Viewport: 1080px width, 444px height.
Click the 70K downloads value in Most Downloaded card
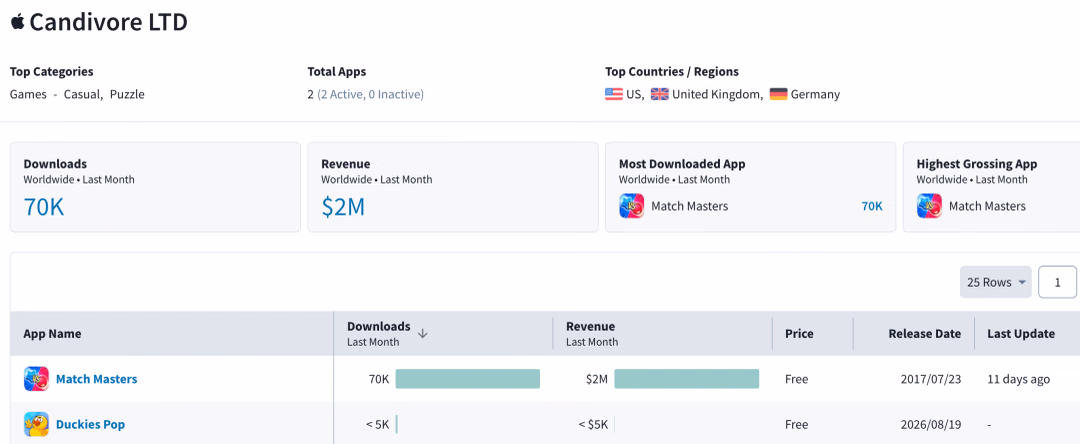(x=872, y=206)
